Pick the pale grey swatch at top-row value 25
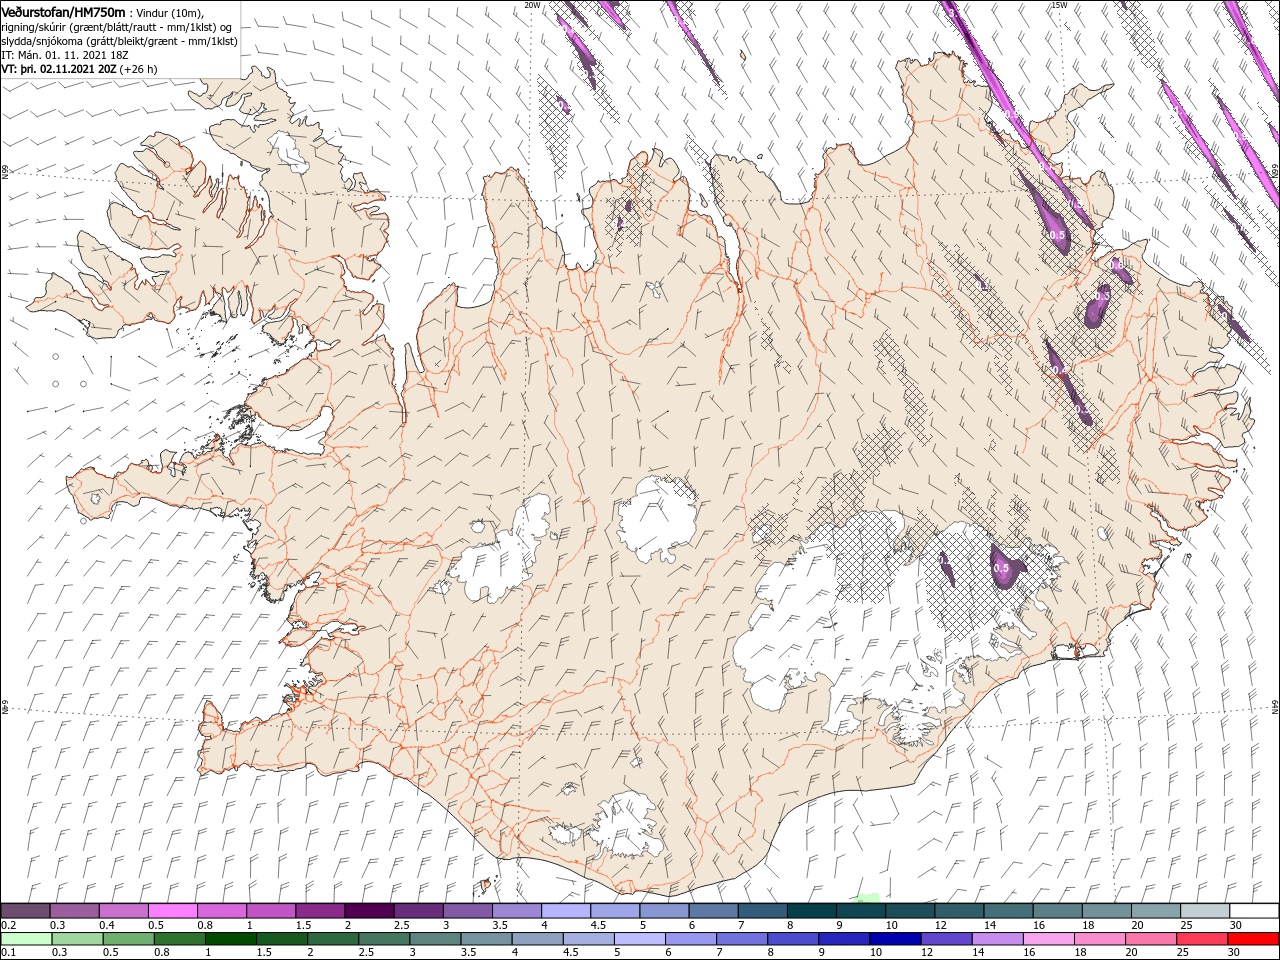This screenshot has width=1280, height=960. pos(1204,911)
